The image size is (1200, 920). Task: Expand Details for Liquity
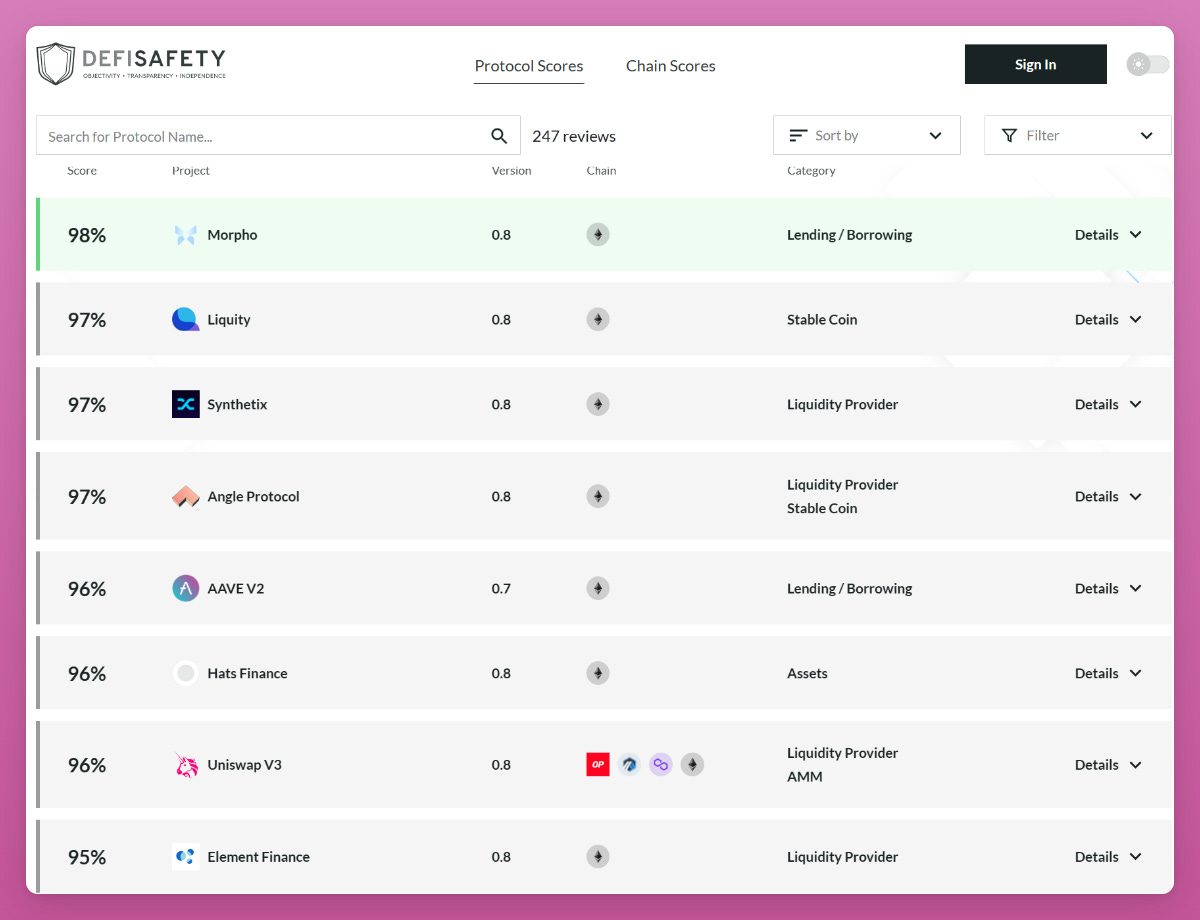[x=1108, y=320]
